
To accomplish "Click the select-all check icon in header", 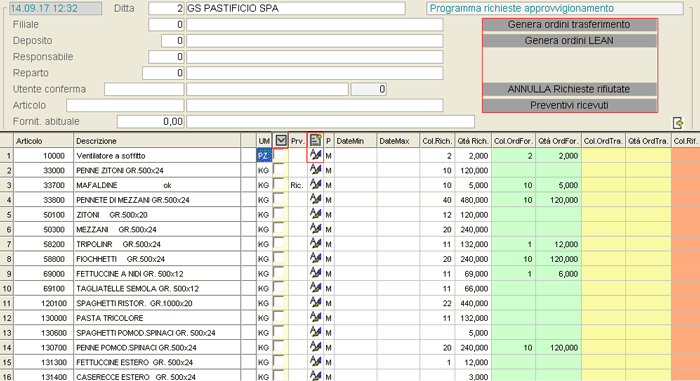I will click(x=280, y=141).
